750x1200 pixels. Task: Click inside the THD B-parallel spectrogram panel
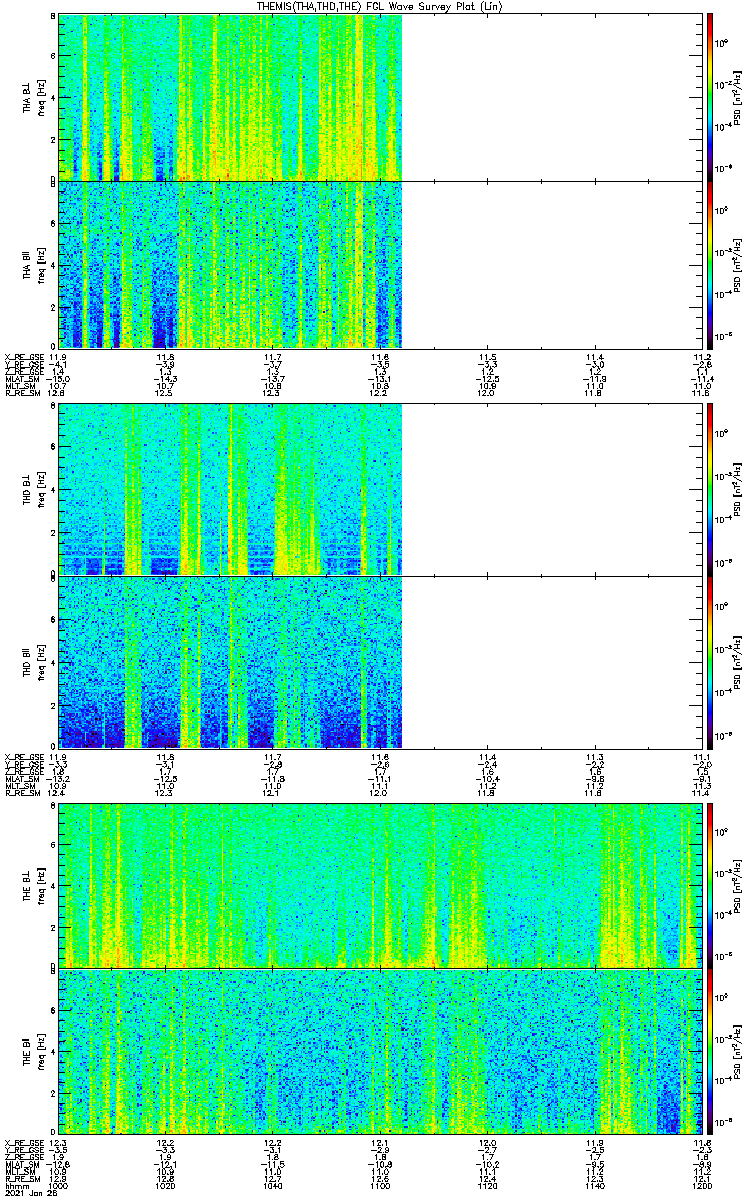tap(380, 661)
